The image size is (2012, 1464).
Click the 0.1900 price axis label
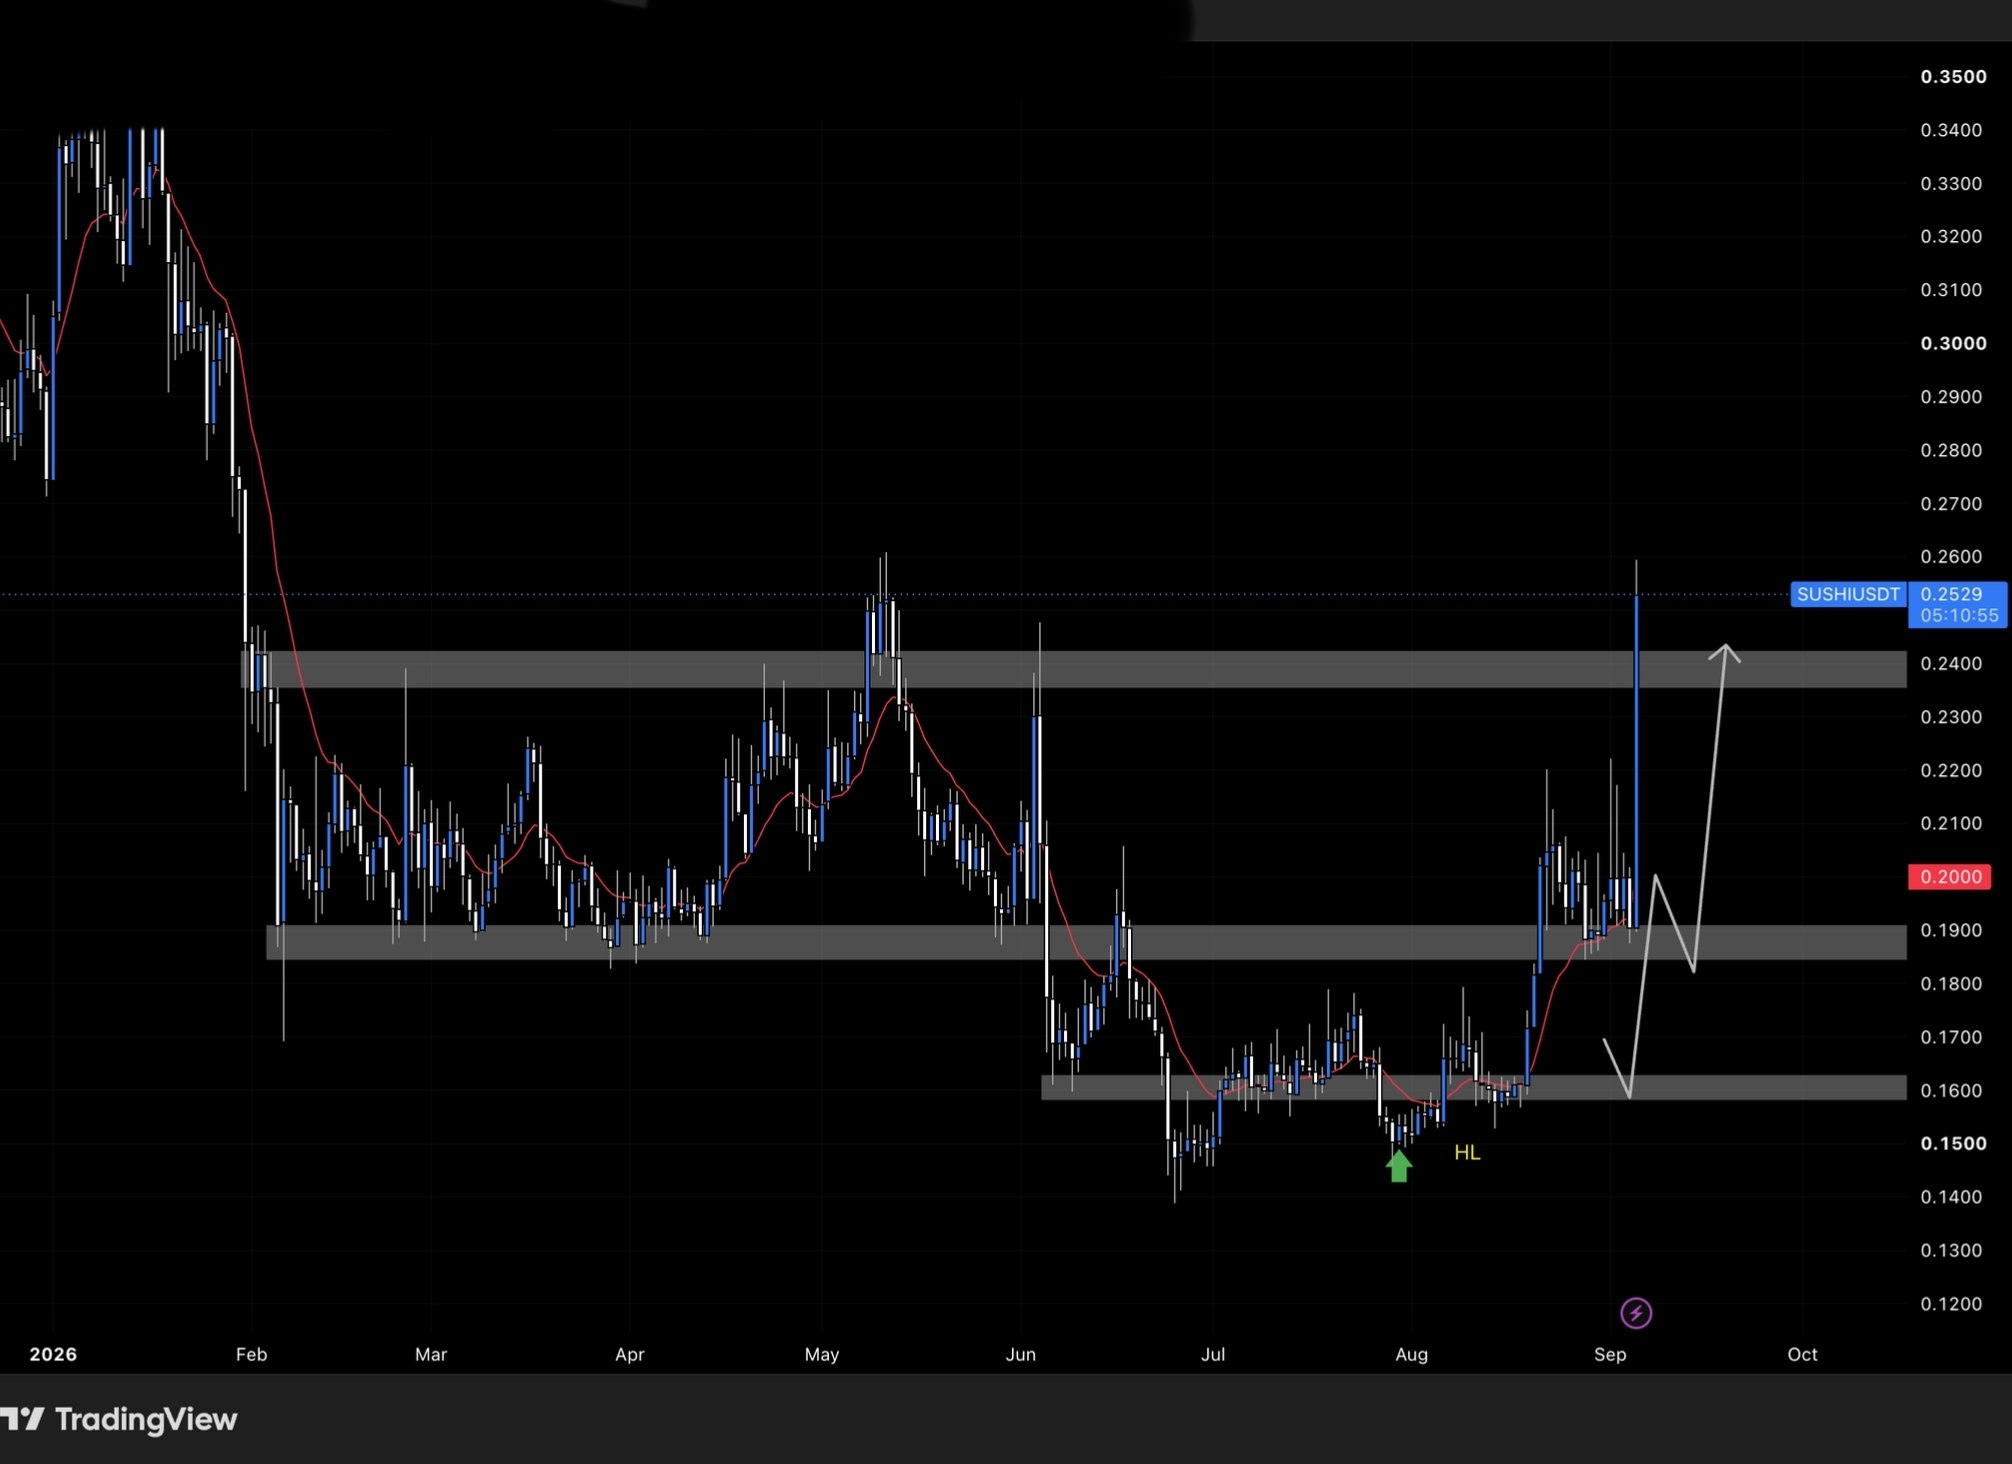pos(1951,930)
